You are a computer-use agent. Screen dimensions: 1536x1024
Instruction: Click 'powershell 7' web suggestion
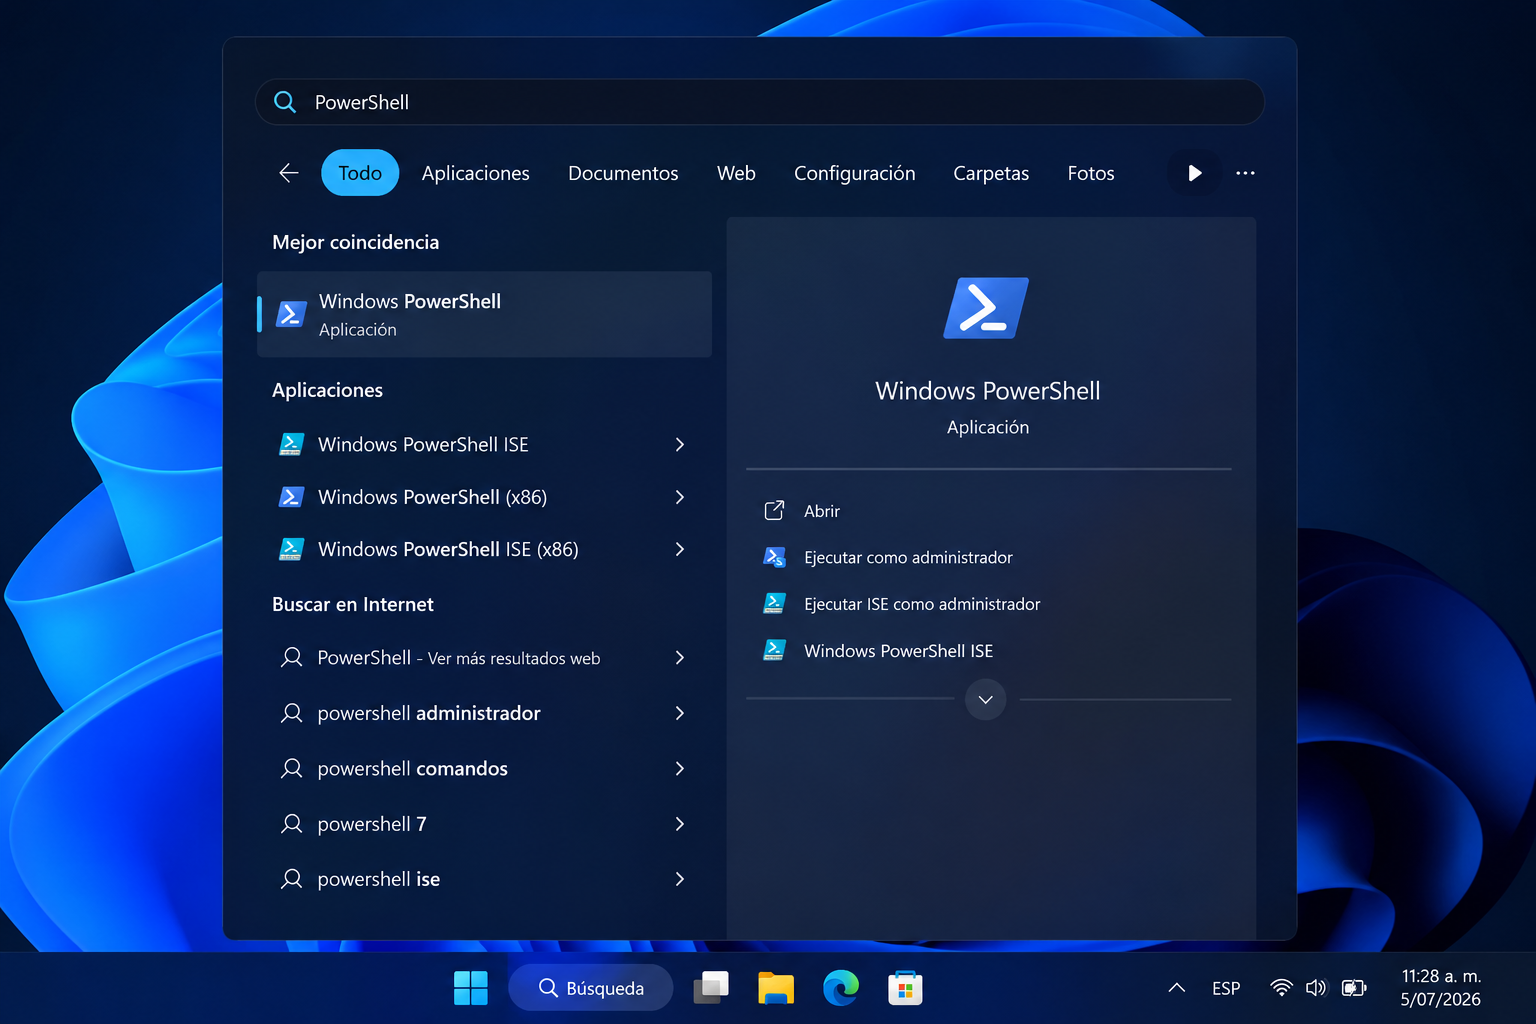pos(372,824)
